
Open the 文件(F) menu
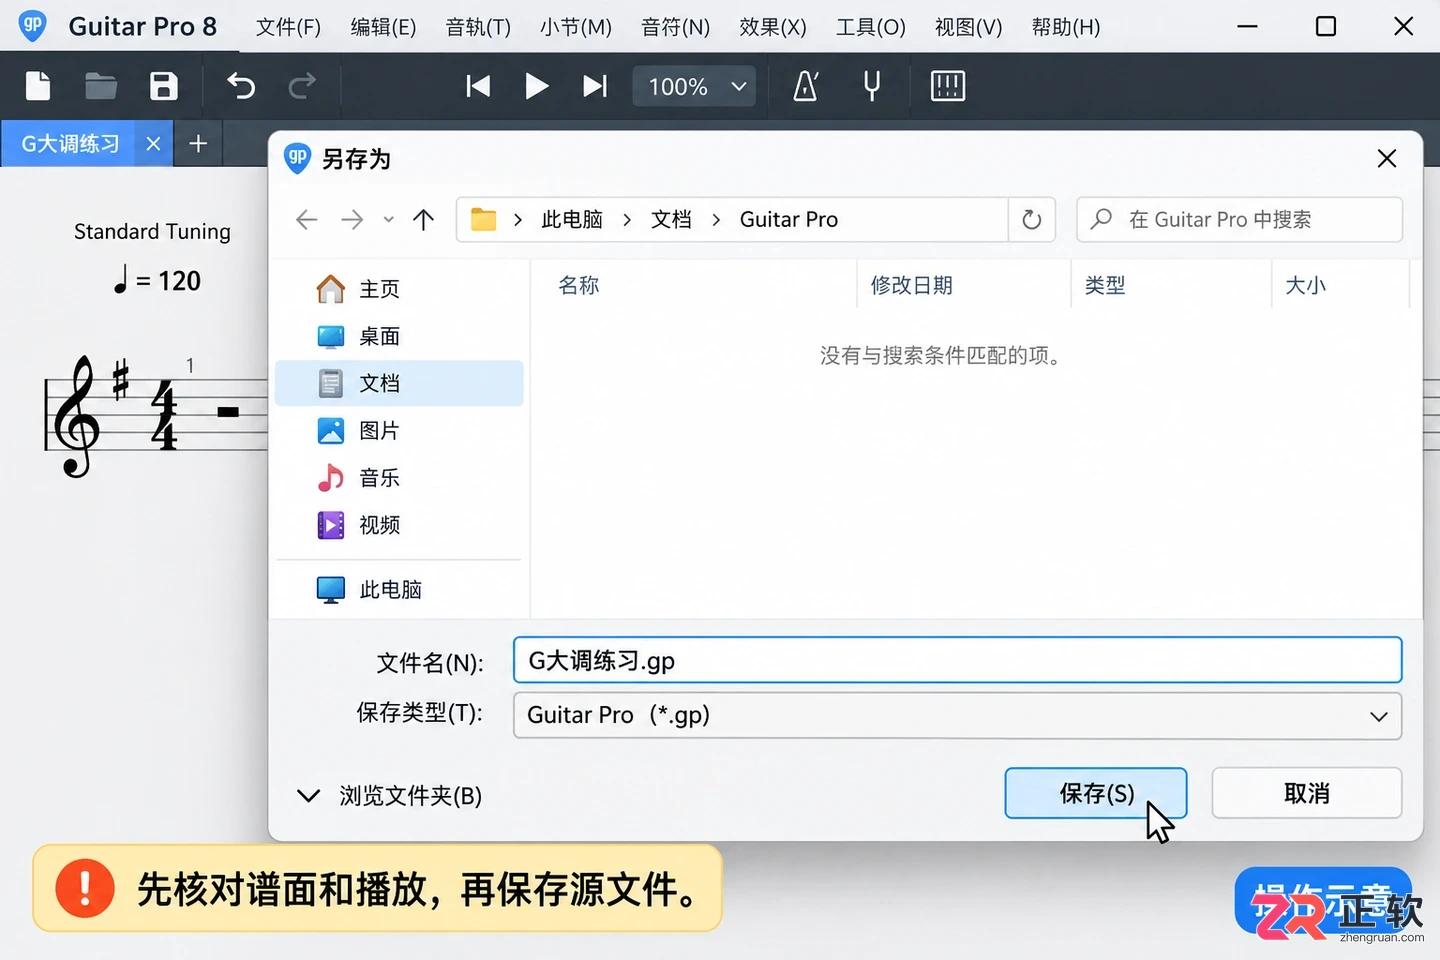pos(288,27)
